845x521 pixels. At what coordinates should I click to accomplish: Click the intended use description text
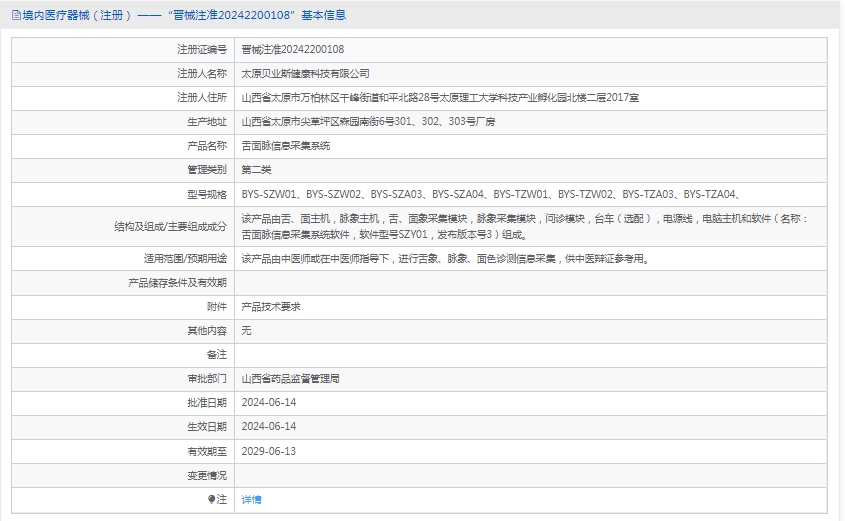(445, 259)
